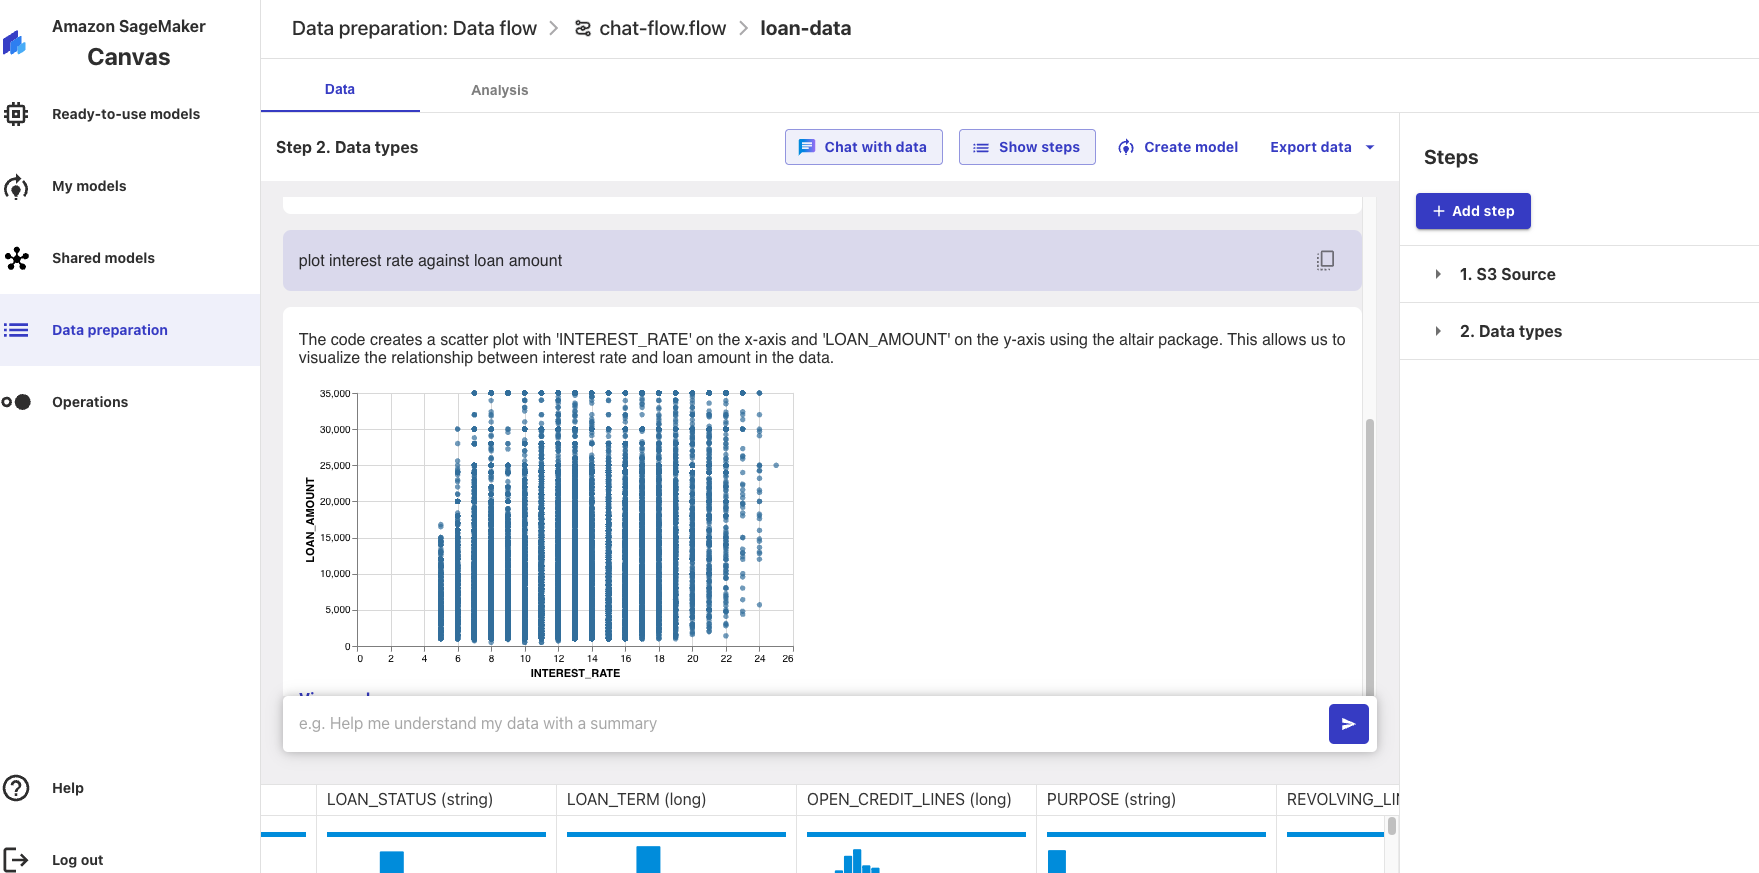Click the Chat with data button

863,147
